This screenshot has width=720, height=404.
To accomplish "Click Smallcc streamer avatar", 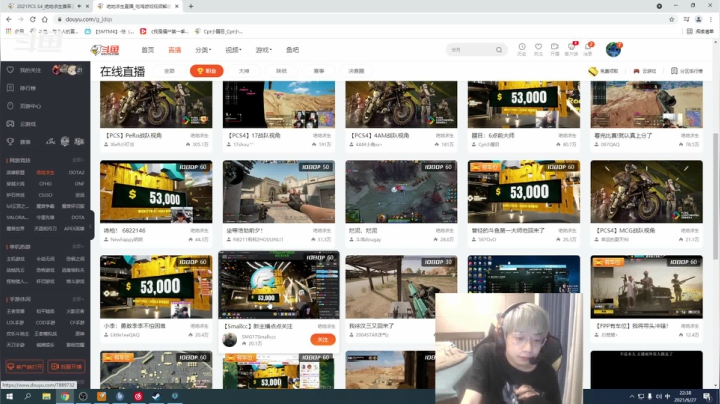I will pos(230,340).
